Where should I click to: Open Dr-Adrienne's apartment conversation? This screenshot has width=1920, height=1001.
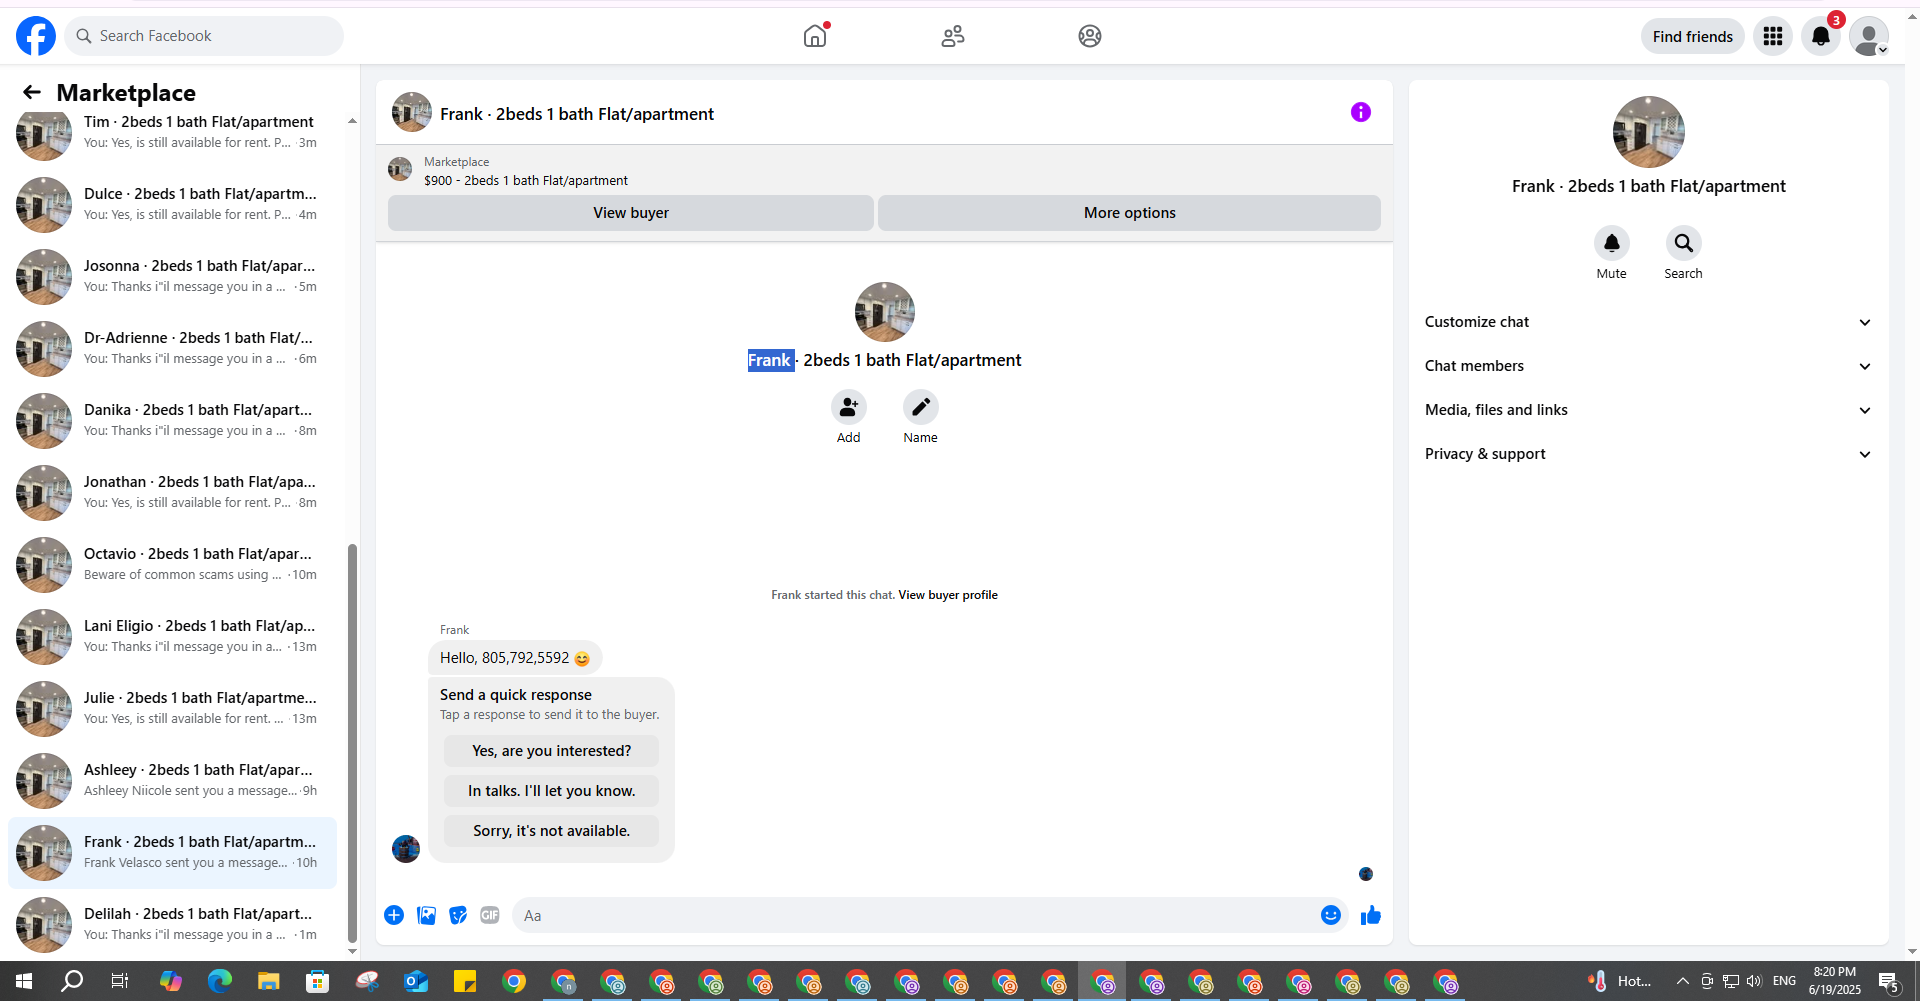point(172,348)
